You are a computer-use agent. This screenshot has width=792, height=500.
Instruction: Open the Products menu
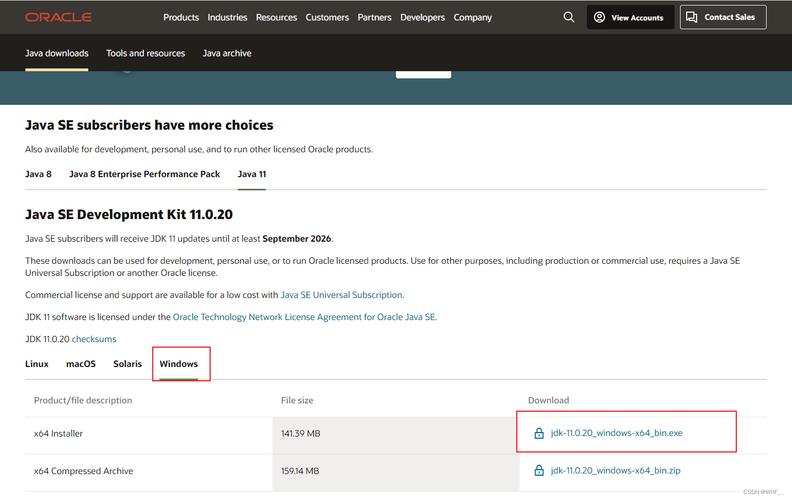pos(181,17)
